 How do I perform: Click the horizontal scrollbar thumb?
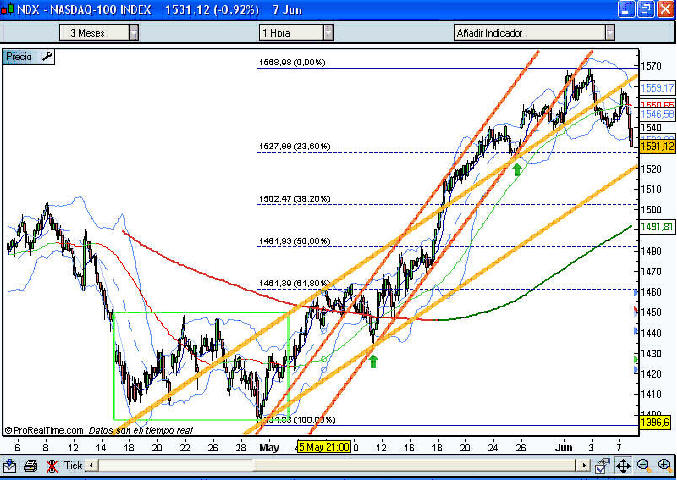tap(335, 466)
